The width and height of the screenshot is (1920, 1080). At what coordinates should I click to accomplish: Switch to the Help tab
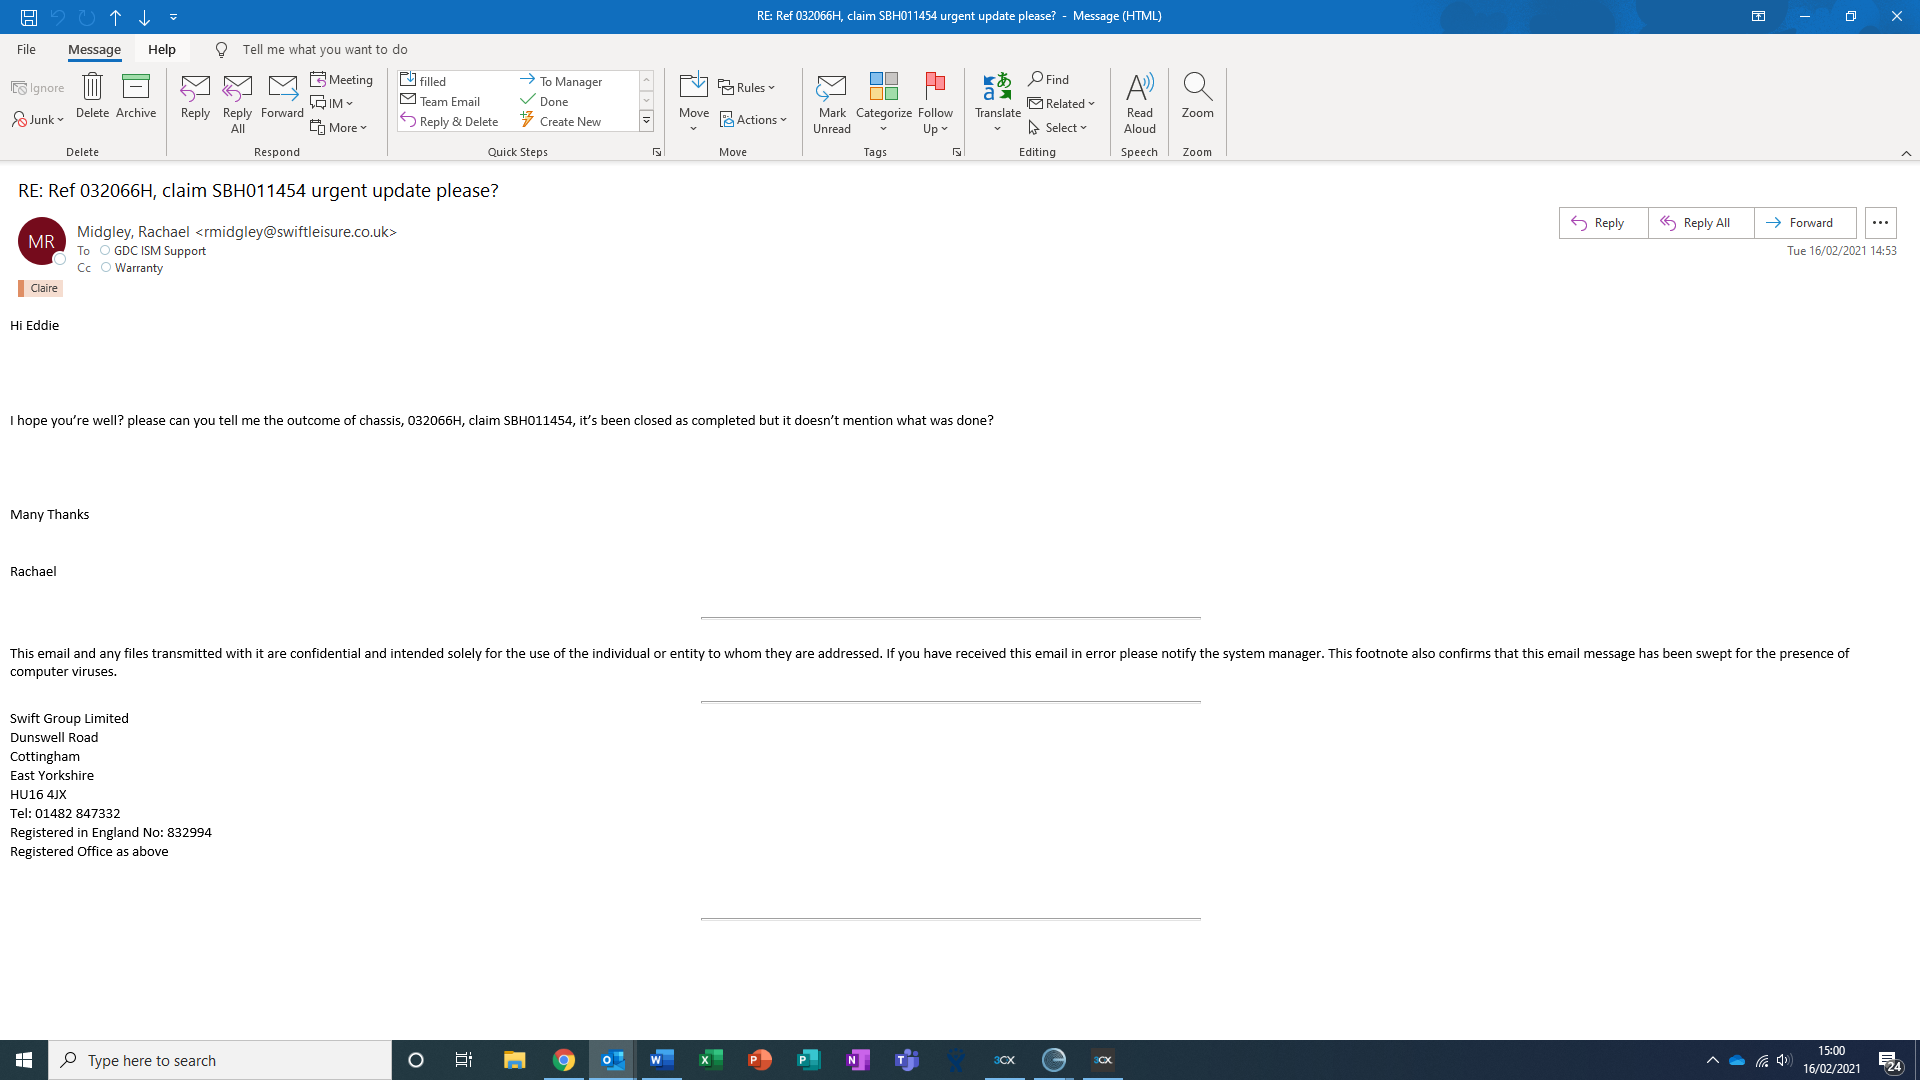click(x=162, y=49)
